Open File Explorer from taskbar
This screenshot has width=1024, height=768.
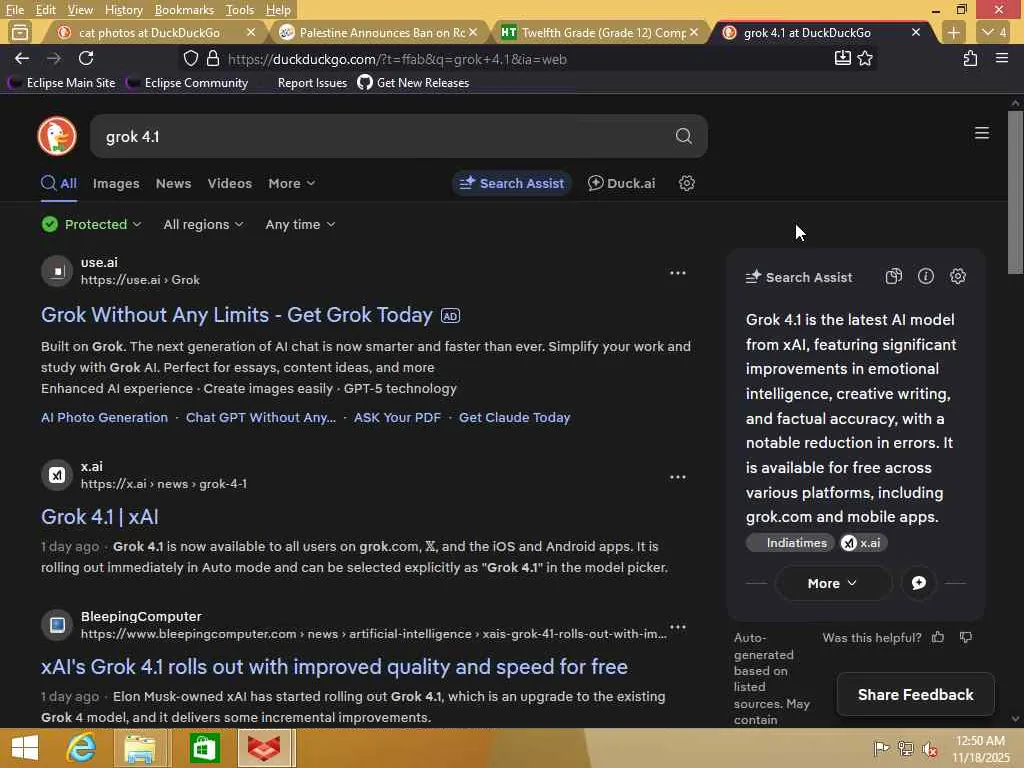[140, 748]
